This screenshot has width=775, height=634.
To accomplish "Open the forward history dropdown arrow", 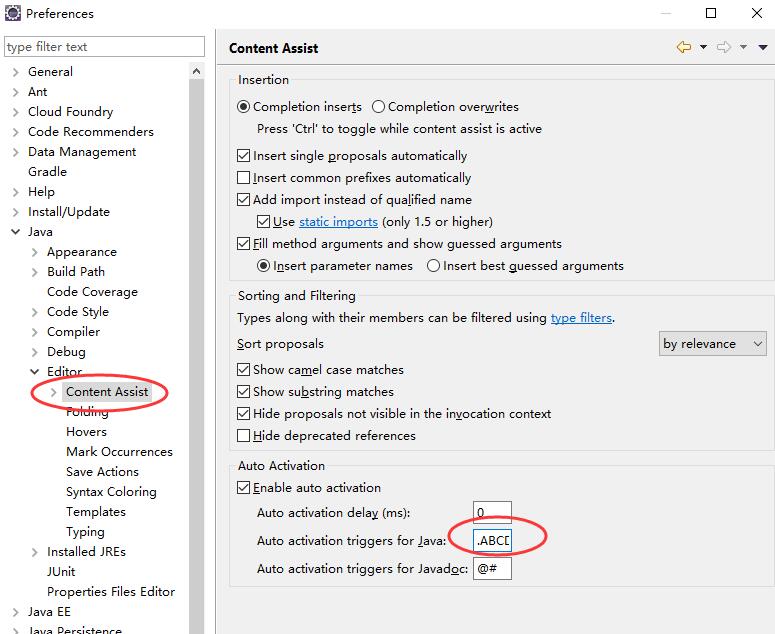I will (743, 47).
